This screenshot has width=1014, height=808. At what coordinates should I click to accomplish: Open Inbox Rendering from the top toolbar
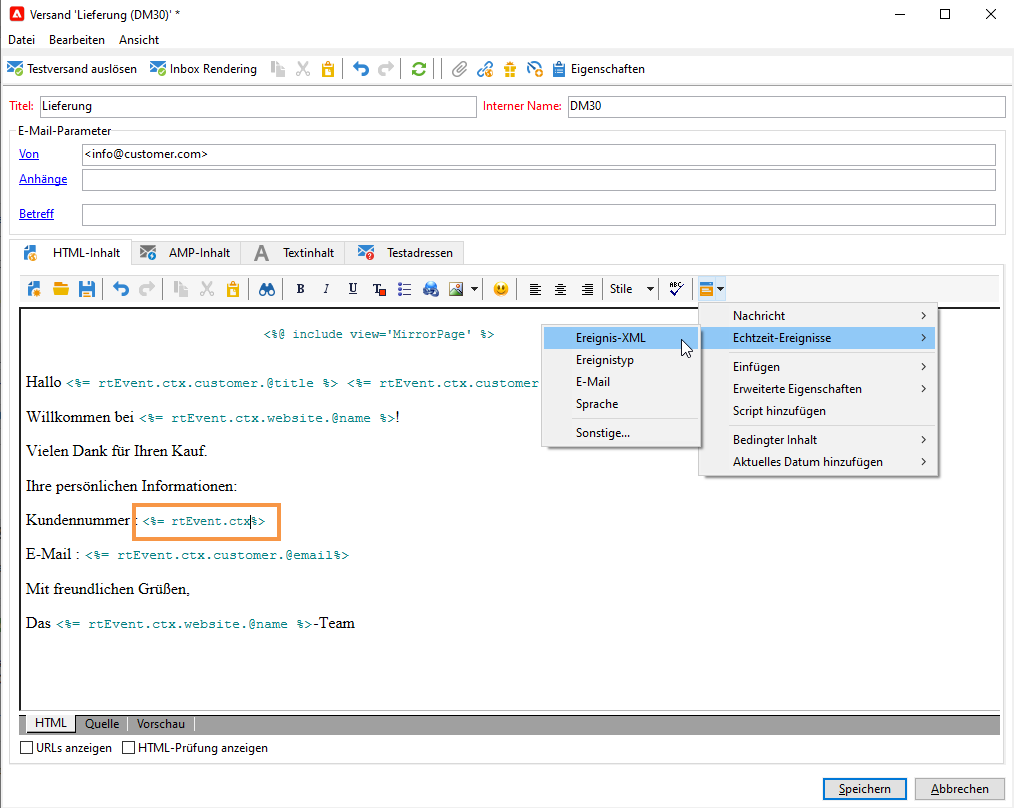point(203,69)
